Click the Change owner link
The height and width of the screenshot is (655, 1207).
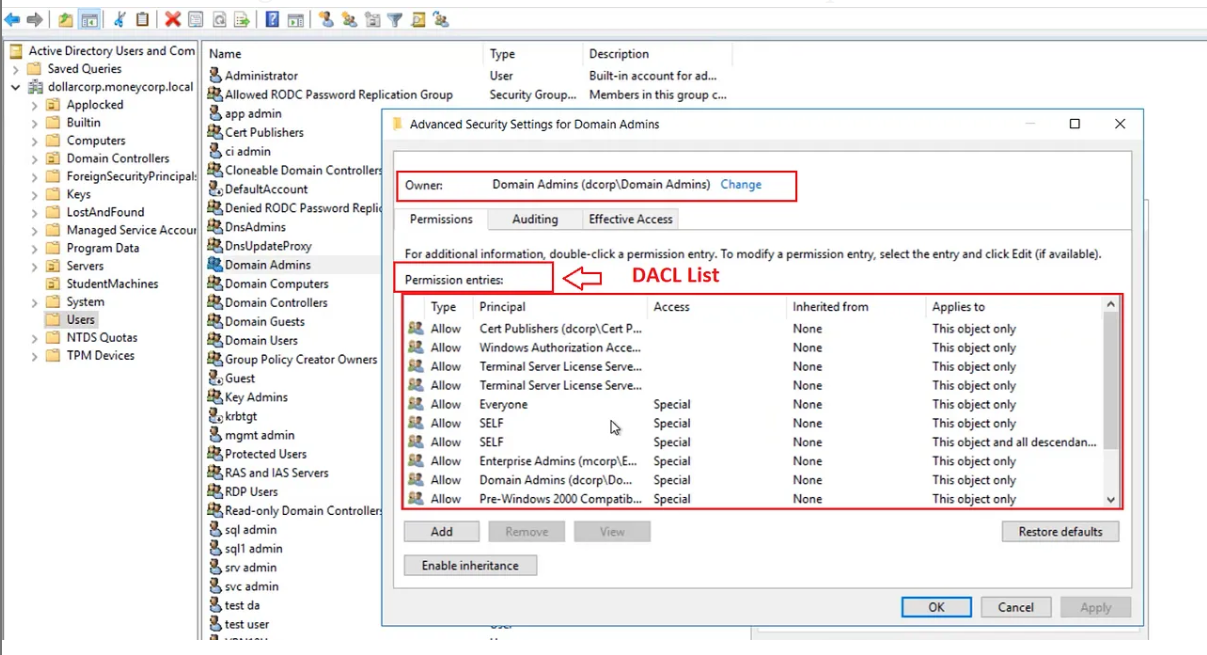point(741,185)
